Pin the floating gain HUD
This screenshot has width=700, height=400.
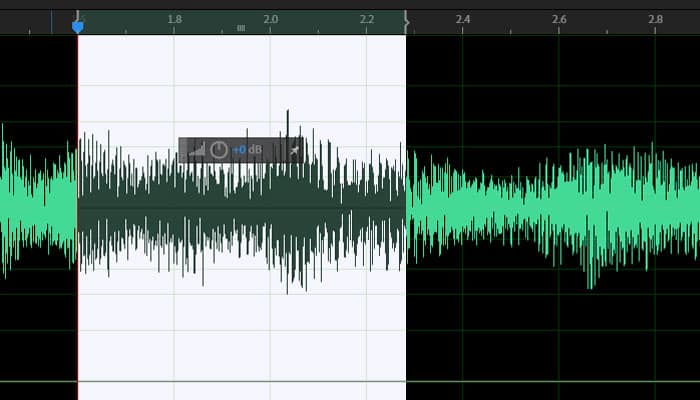295,150
